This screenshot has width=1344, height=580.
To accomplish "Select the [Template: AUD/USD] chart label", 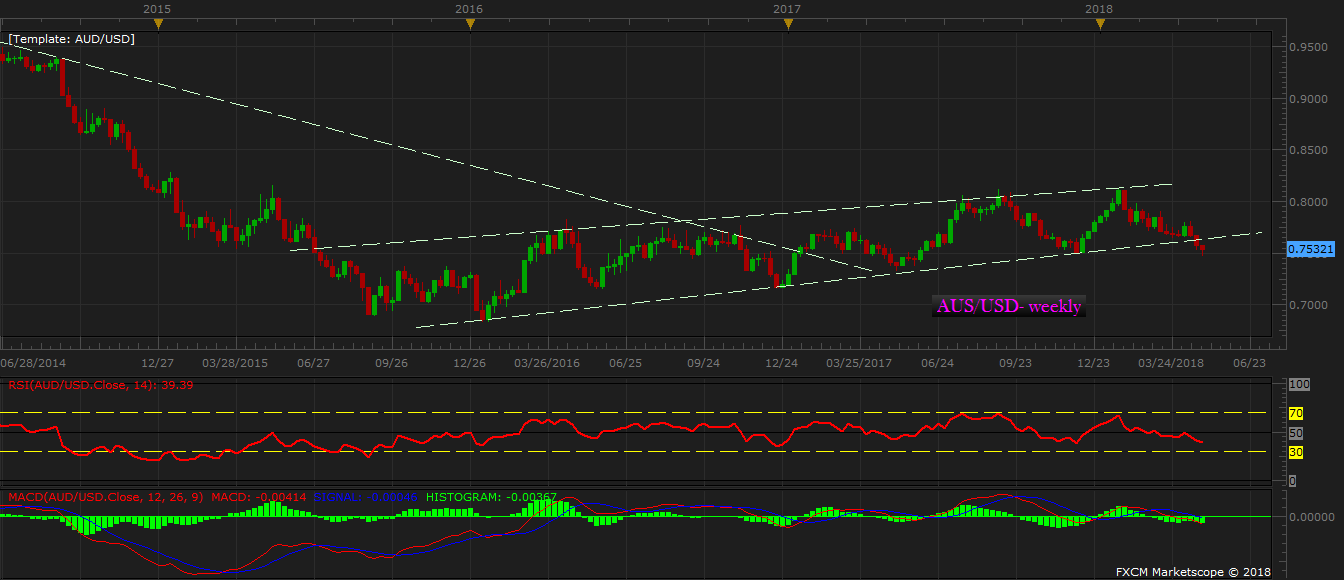I will (71, 38).
